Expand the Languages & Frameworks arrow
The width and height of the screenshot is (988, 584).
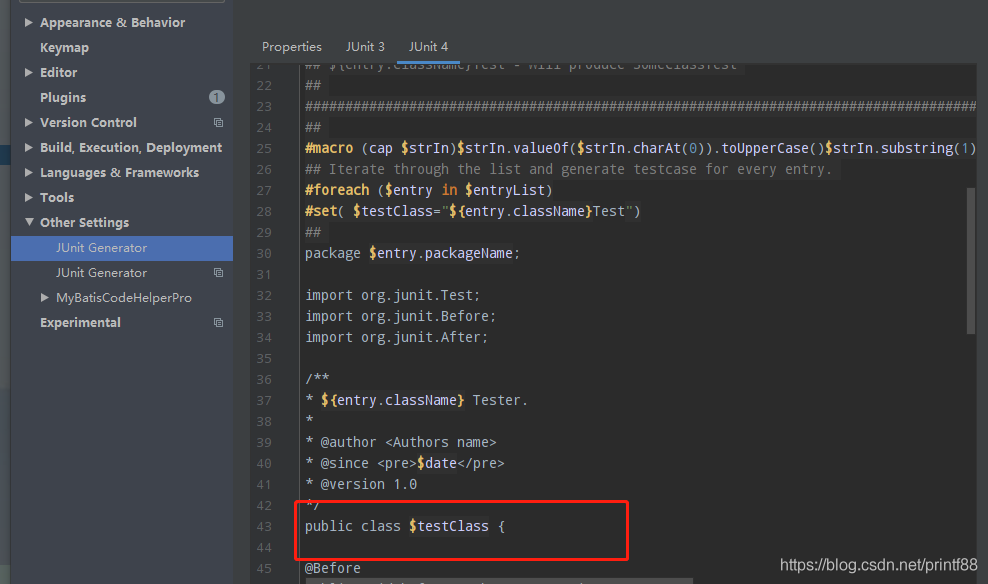pyautogui.click(x=29, y=173)
